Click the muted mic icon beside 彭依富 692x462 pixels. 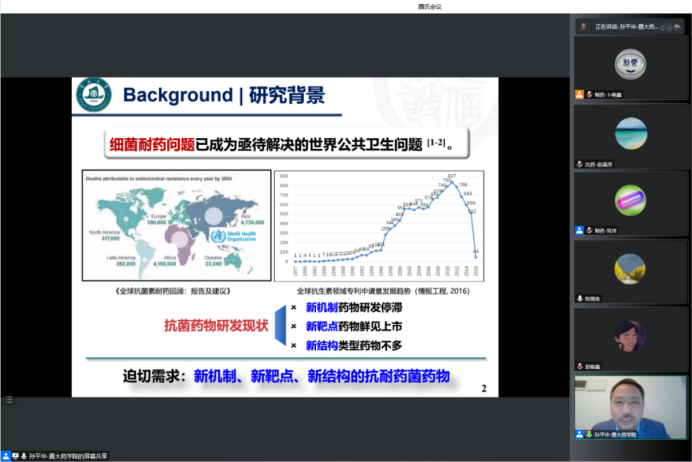click(580, 366)
